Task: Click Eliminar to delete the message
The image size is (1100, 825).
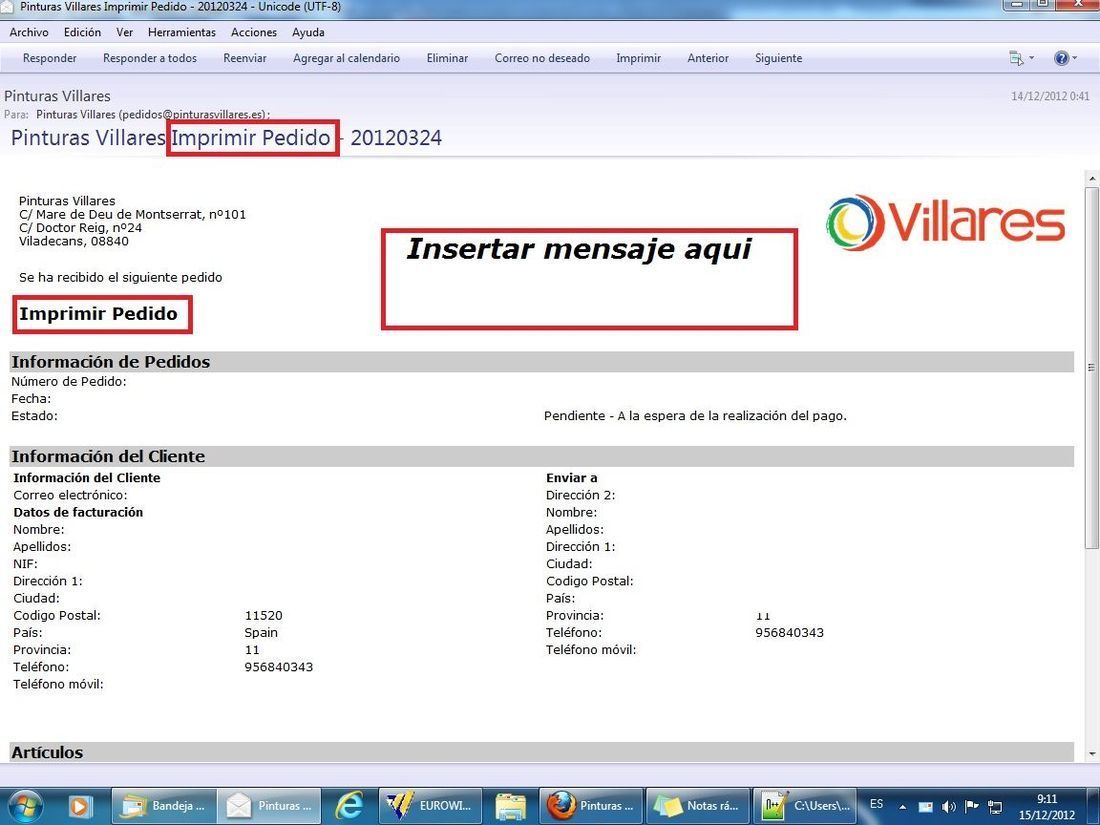Action: coord(448,58)
